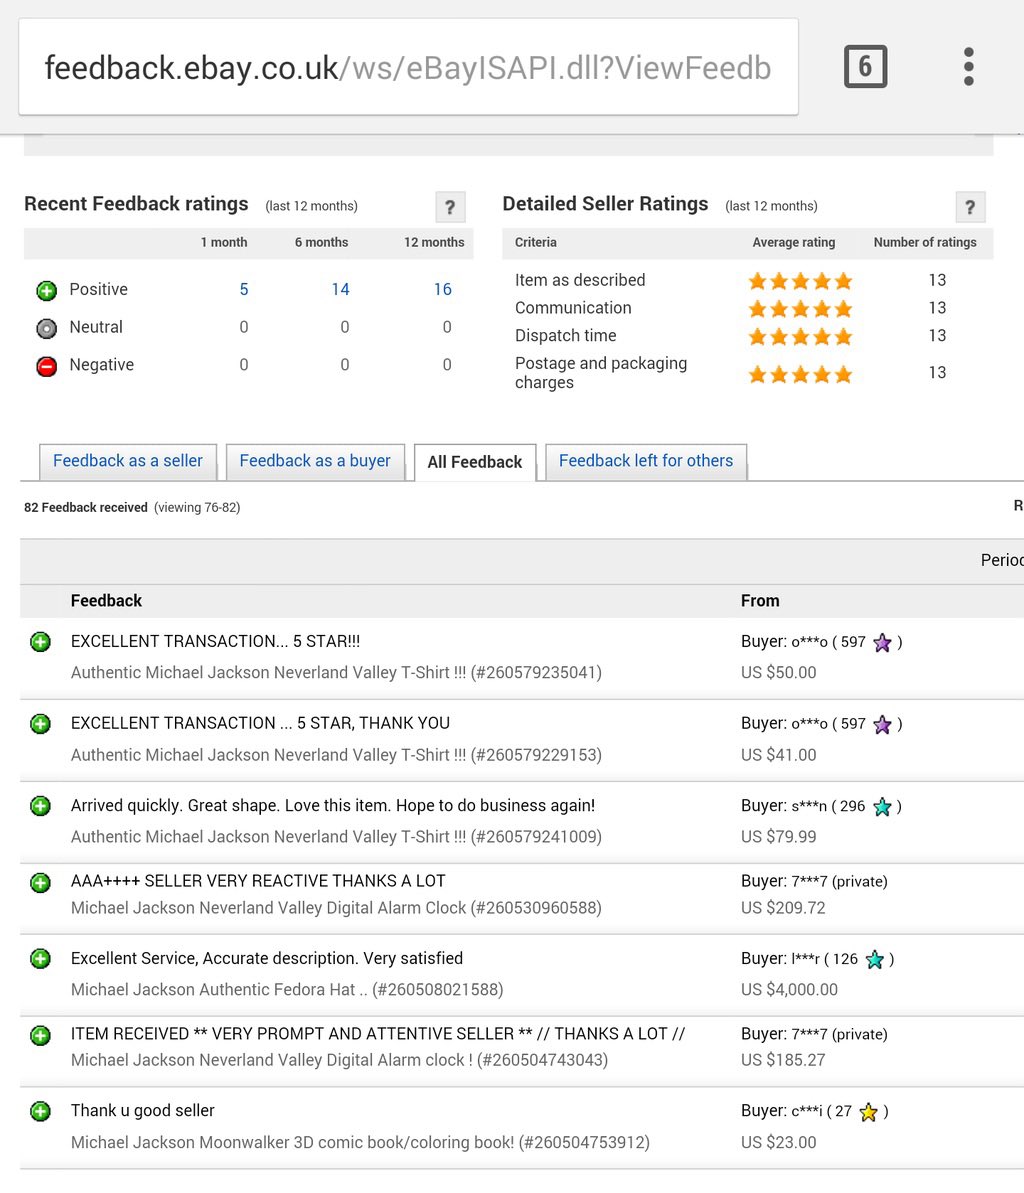Image resolution: width=1024 pixels, height=1193 pixels.
Task: Open help for Recent Feedback ratings
Action: coord(450,207)
